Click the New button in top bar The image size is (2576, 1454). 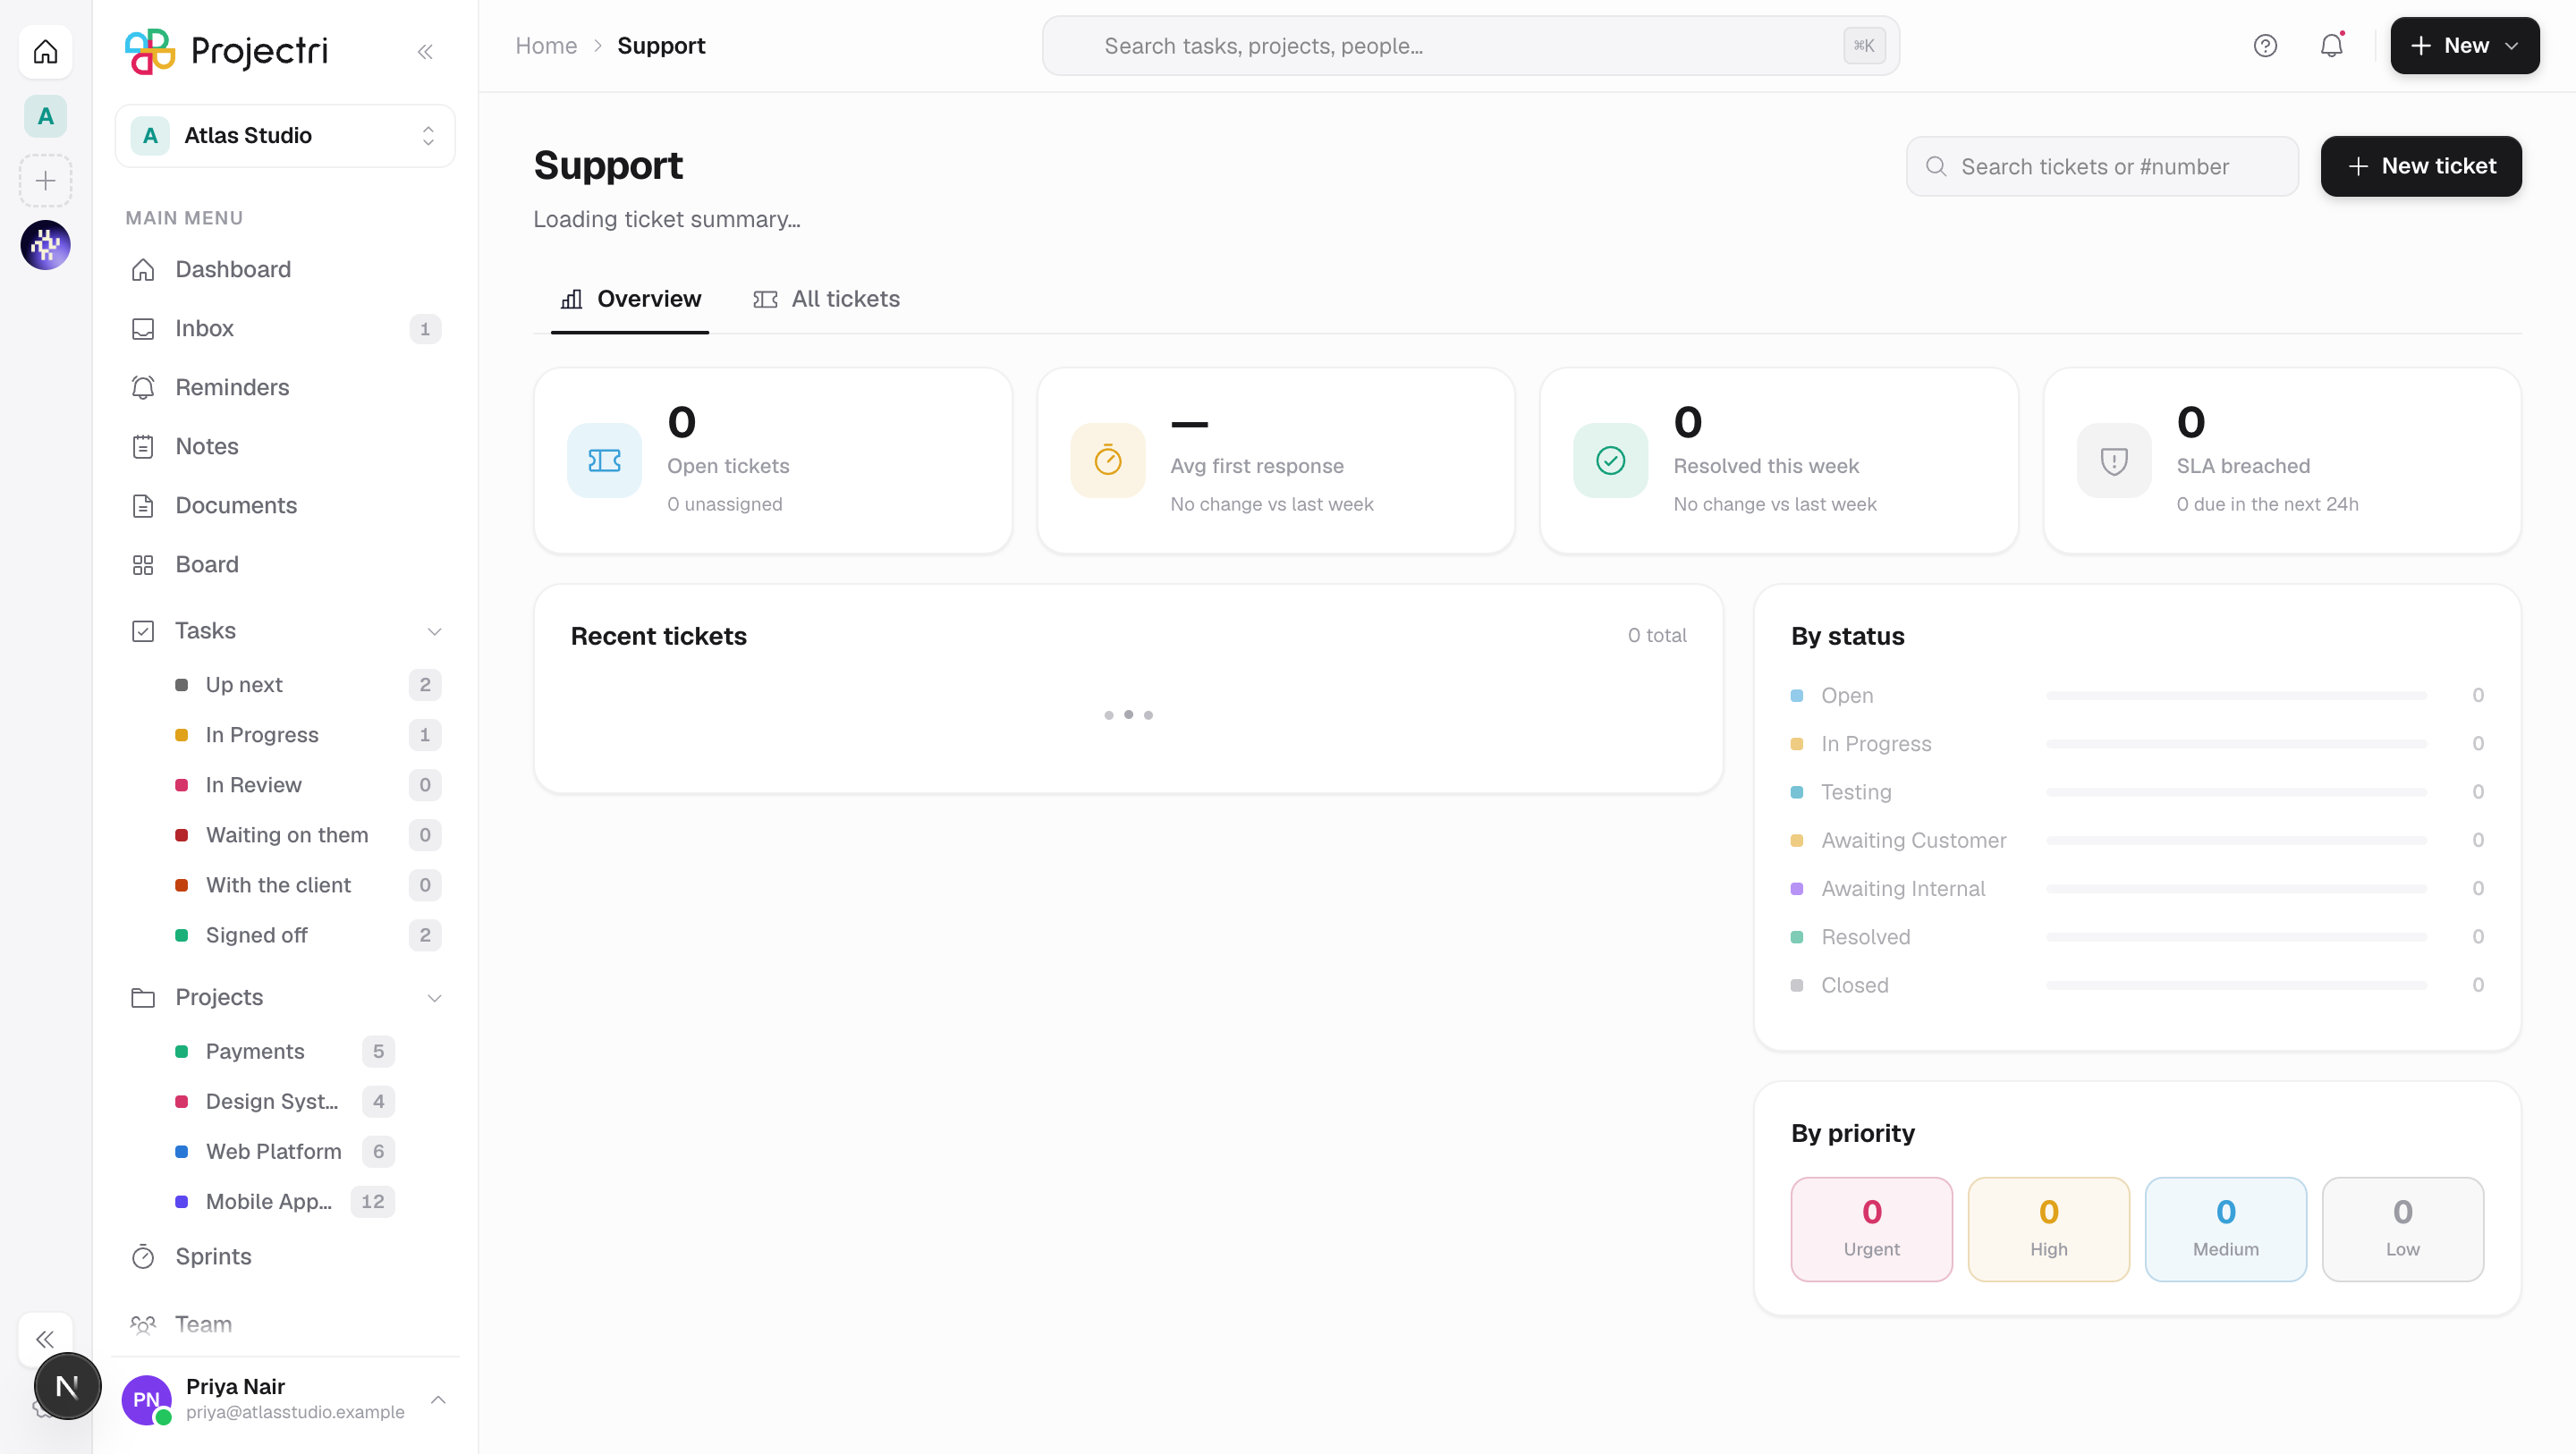[2464, 46]
